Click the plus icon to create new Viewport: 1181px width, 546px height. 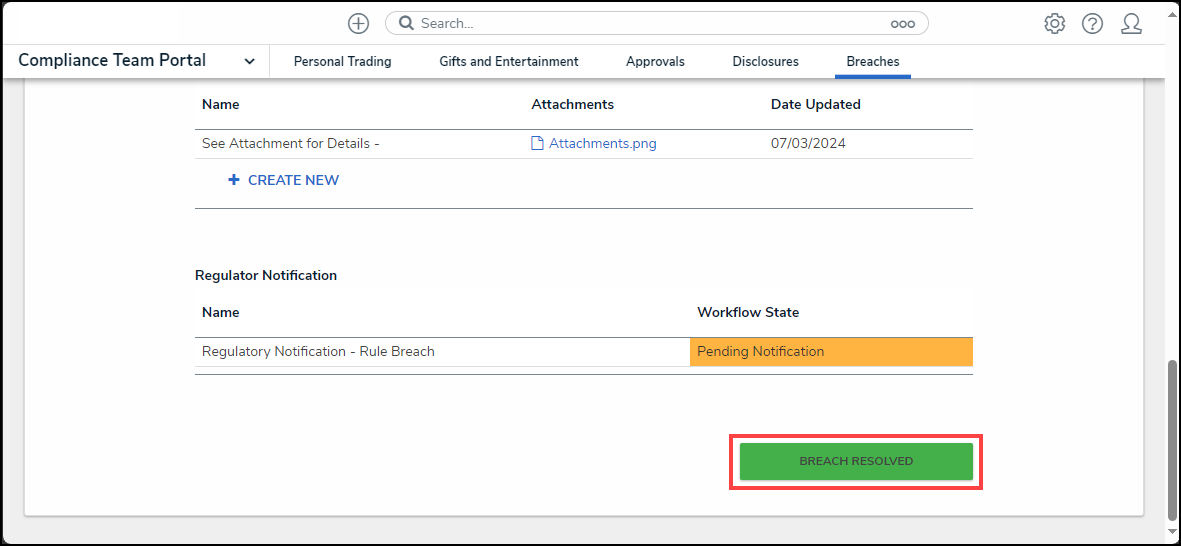tap(358, 23)
